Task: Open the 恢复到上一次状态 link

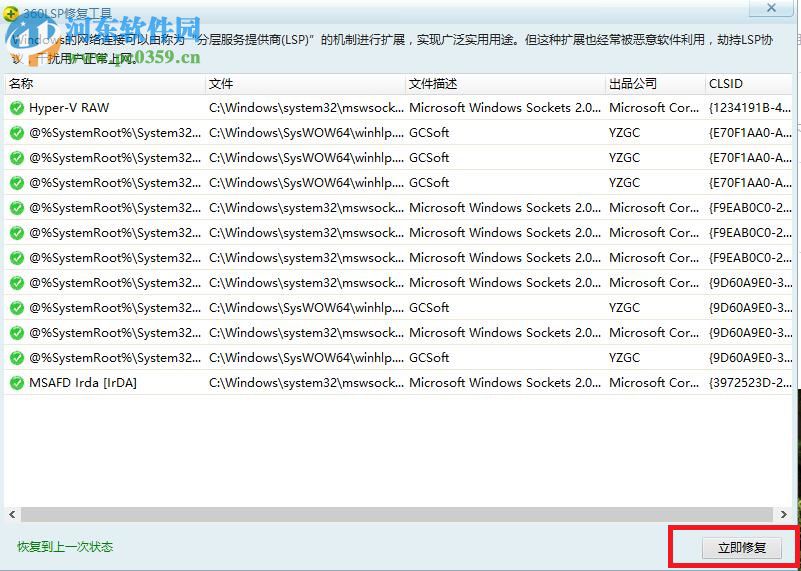Action: click(x=65, y=547)
